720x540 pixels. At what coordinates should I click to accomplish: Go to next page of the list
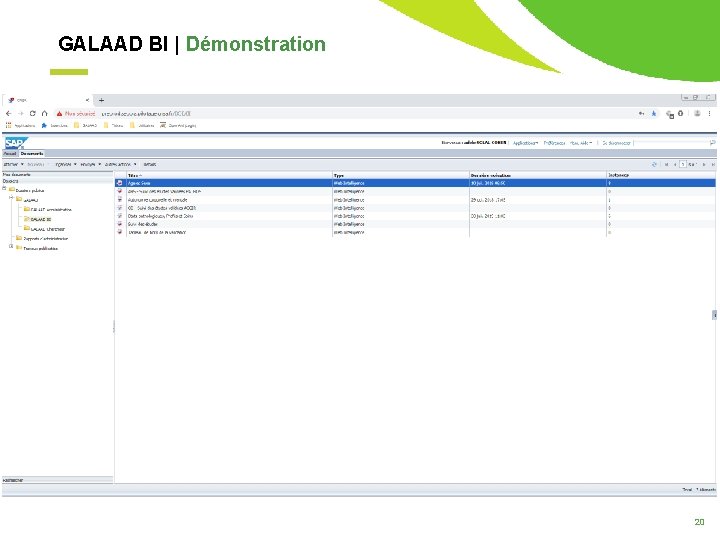tap(704, 164)
